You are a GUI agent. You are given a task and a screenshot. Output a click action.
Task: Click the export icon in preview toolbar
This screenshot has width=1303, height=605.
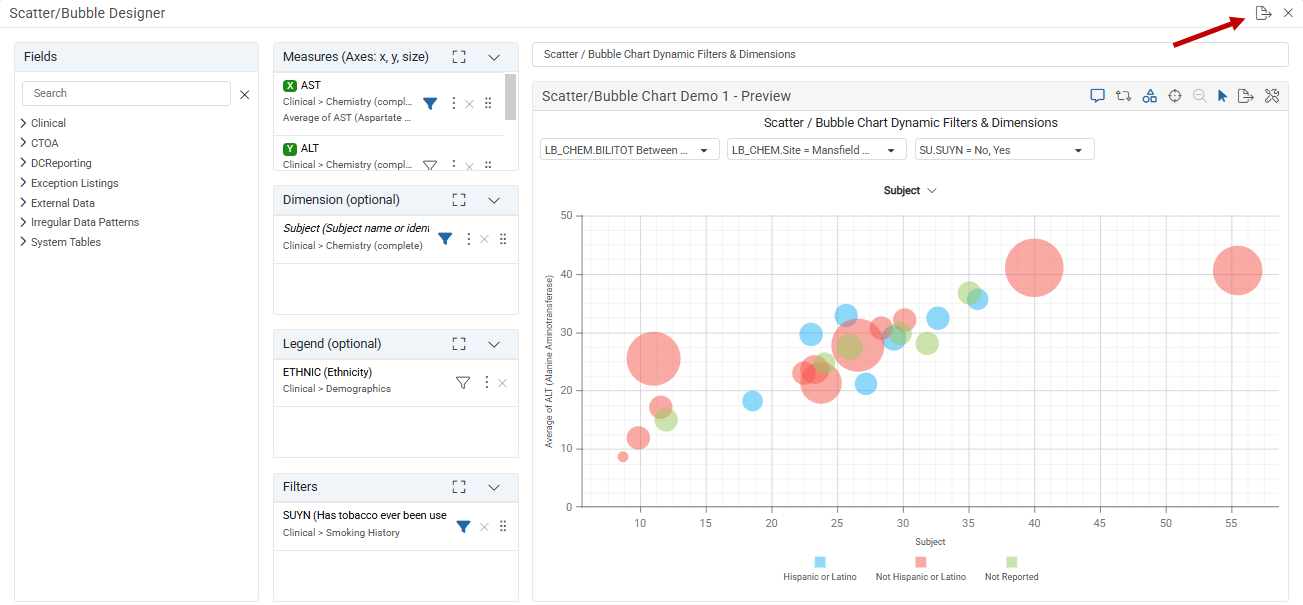[x=1245, y=96]
